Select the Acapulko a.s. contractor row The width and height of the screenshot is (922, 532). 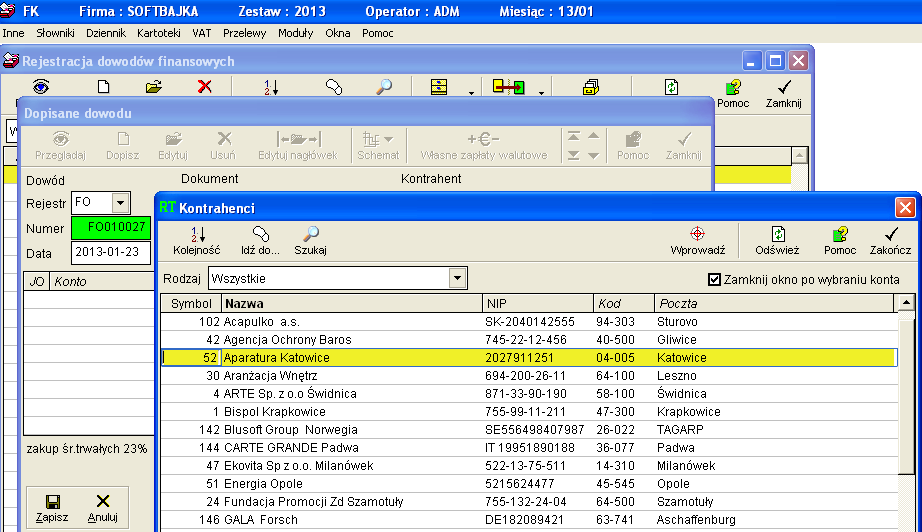coord(529,322)
